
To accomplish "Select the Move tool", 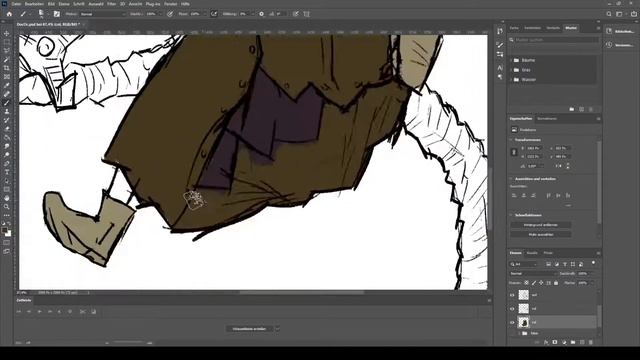I will click(x=7, y=33).
